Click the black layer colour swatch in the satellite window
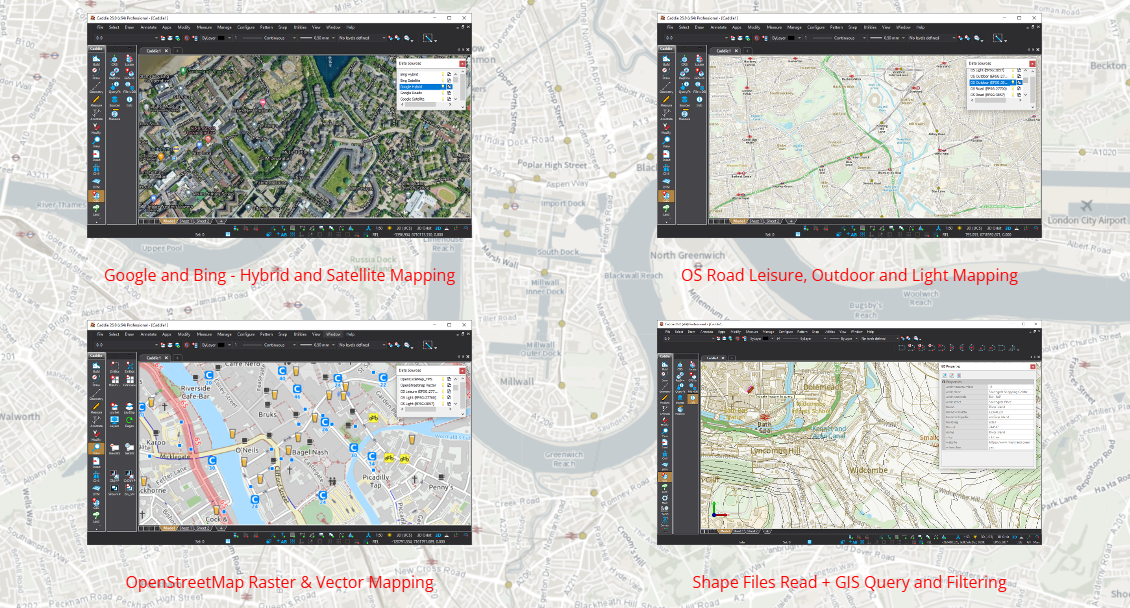Image resolution: width=1130 pixels, height=608 pixels. 221,37
